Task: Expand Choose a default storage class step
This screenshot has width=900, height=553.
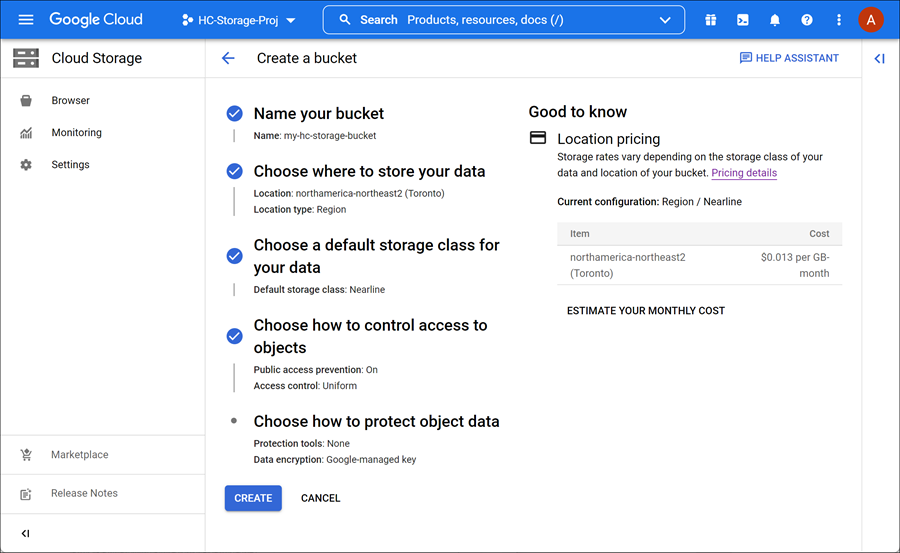Action: tap(377, 256)
